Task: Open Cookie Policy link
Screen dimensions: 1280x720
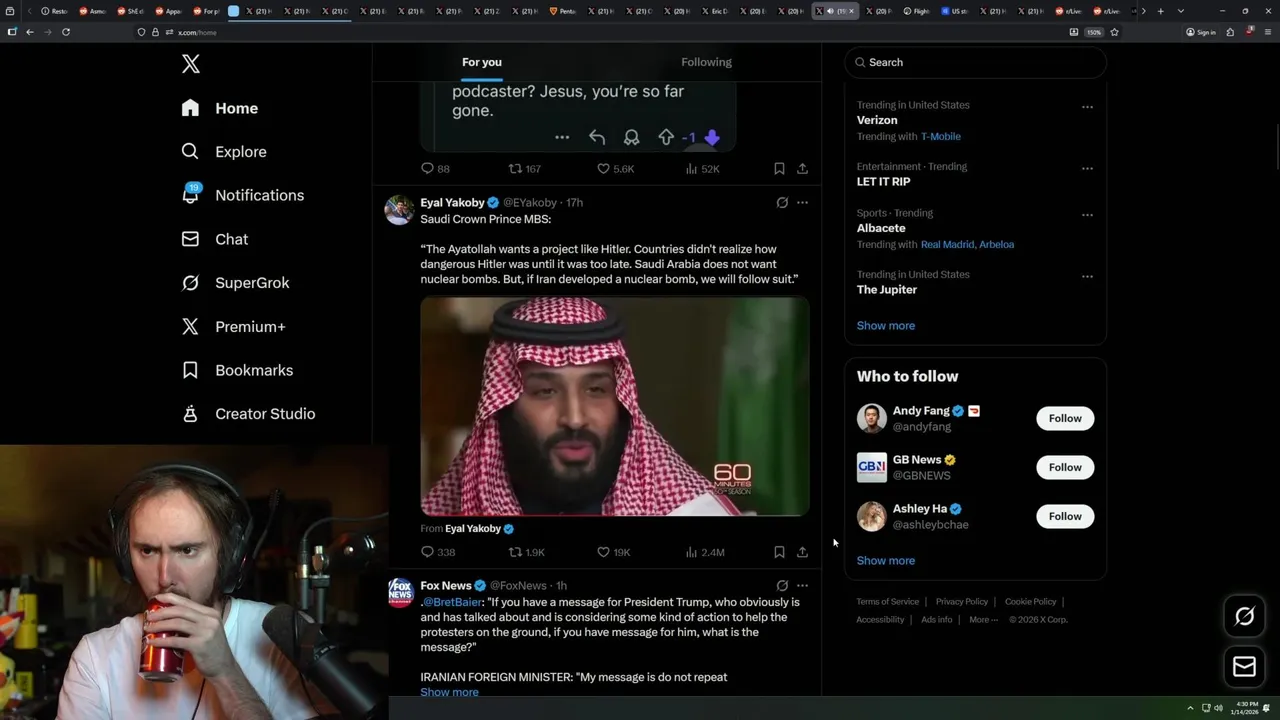Action: click(x=1030, y=602)
